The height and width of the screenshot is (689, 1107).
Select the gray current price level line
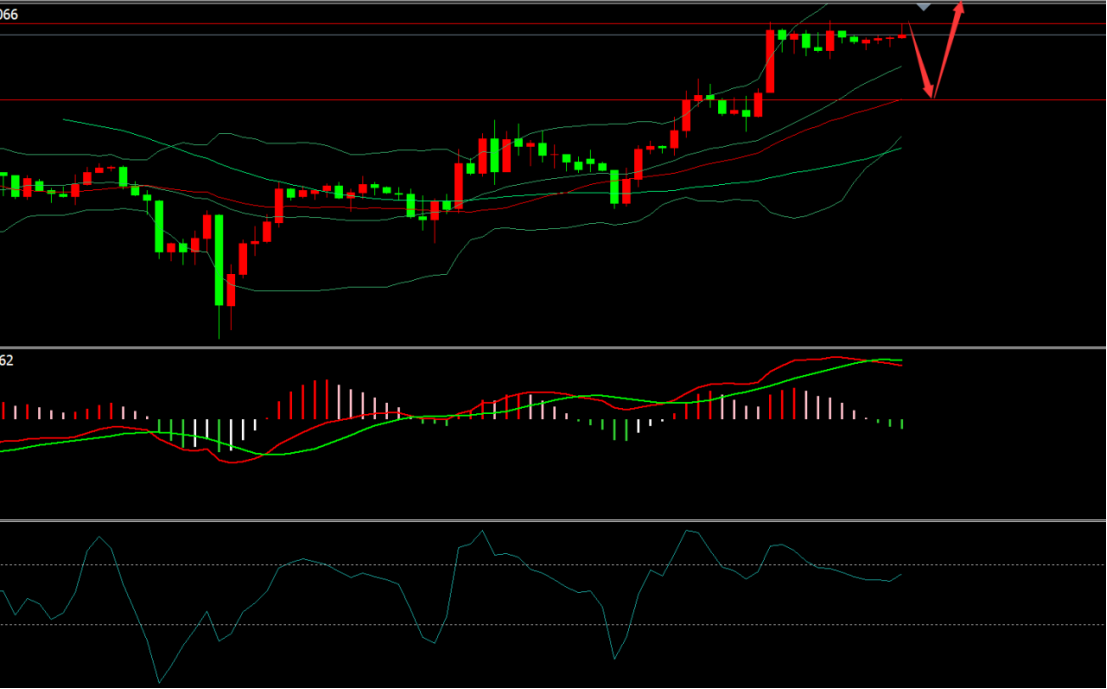pos(554,35)
